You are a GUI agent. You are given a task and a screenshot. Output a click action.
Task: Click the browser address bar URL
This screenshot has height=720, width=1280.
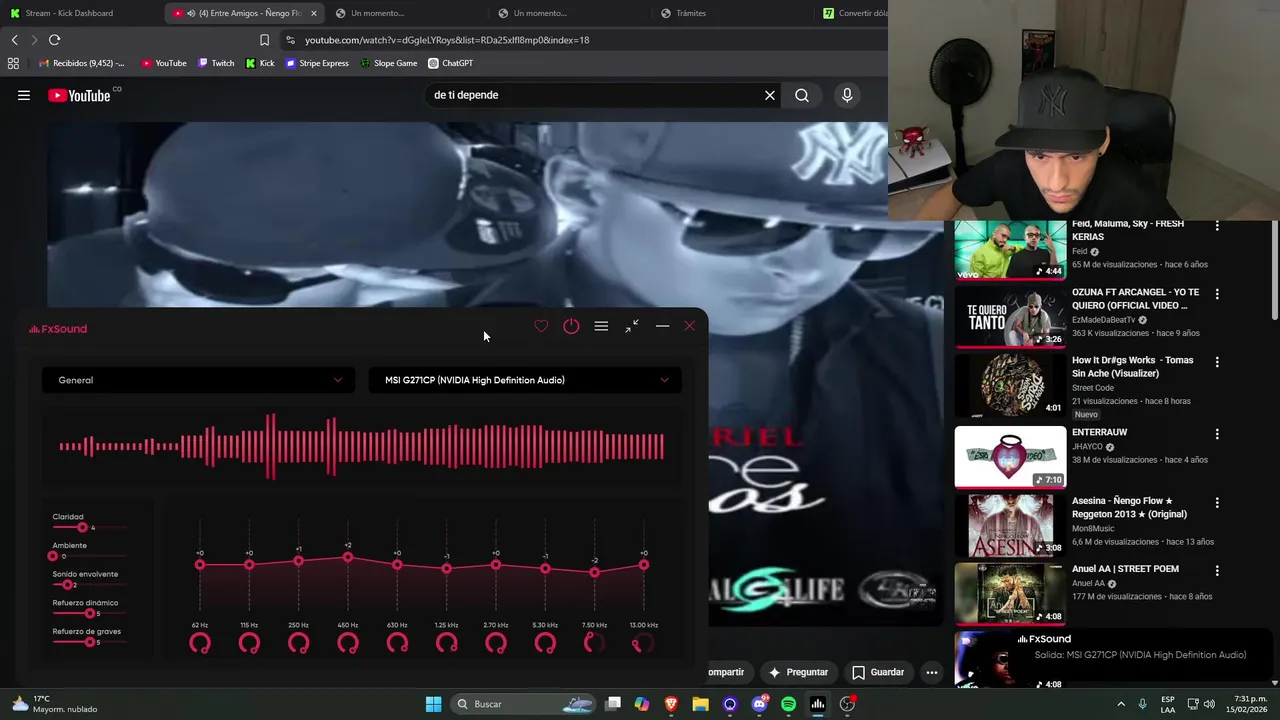click(447, 40)
